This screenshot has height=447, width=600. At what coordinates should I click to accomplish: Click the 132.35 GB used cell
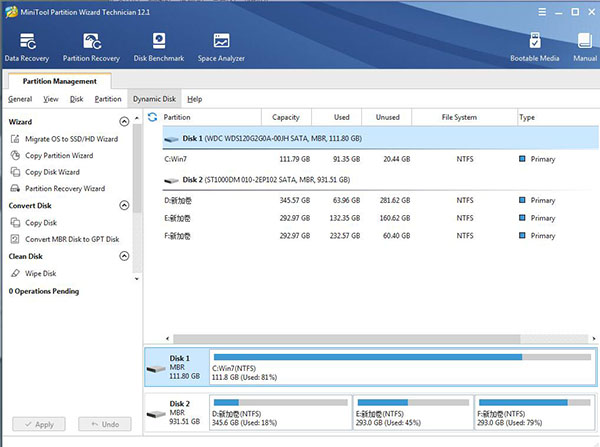[345, 218]
